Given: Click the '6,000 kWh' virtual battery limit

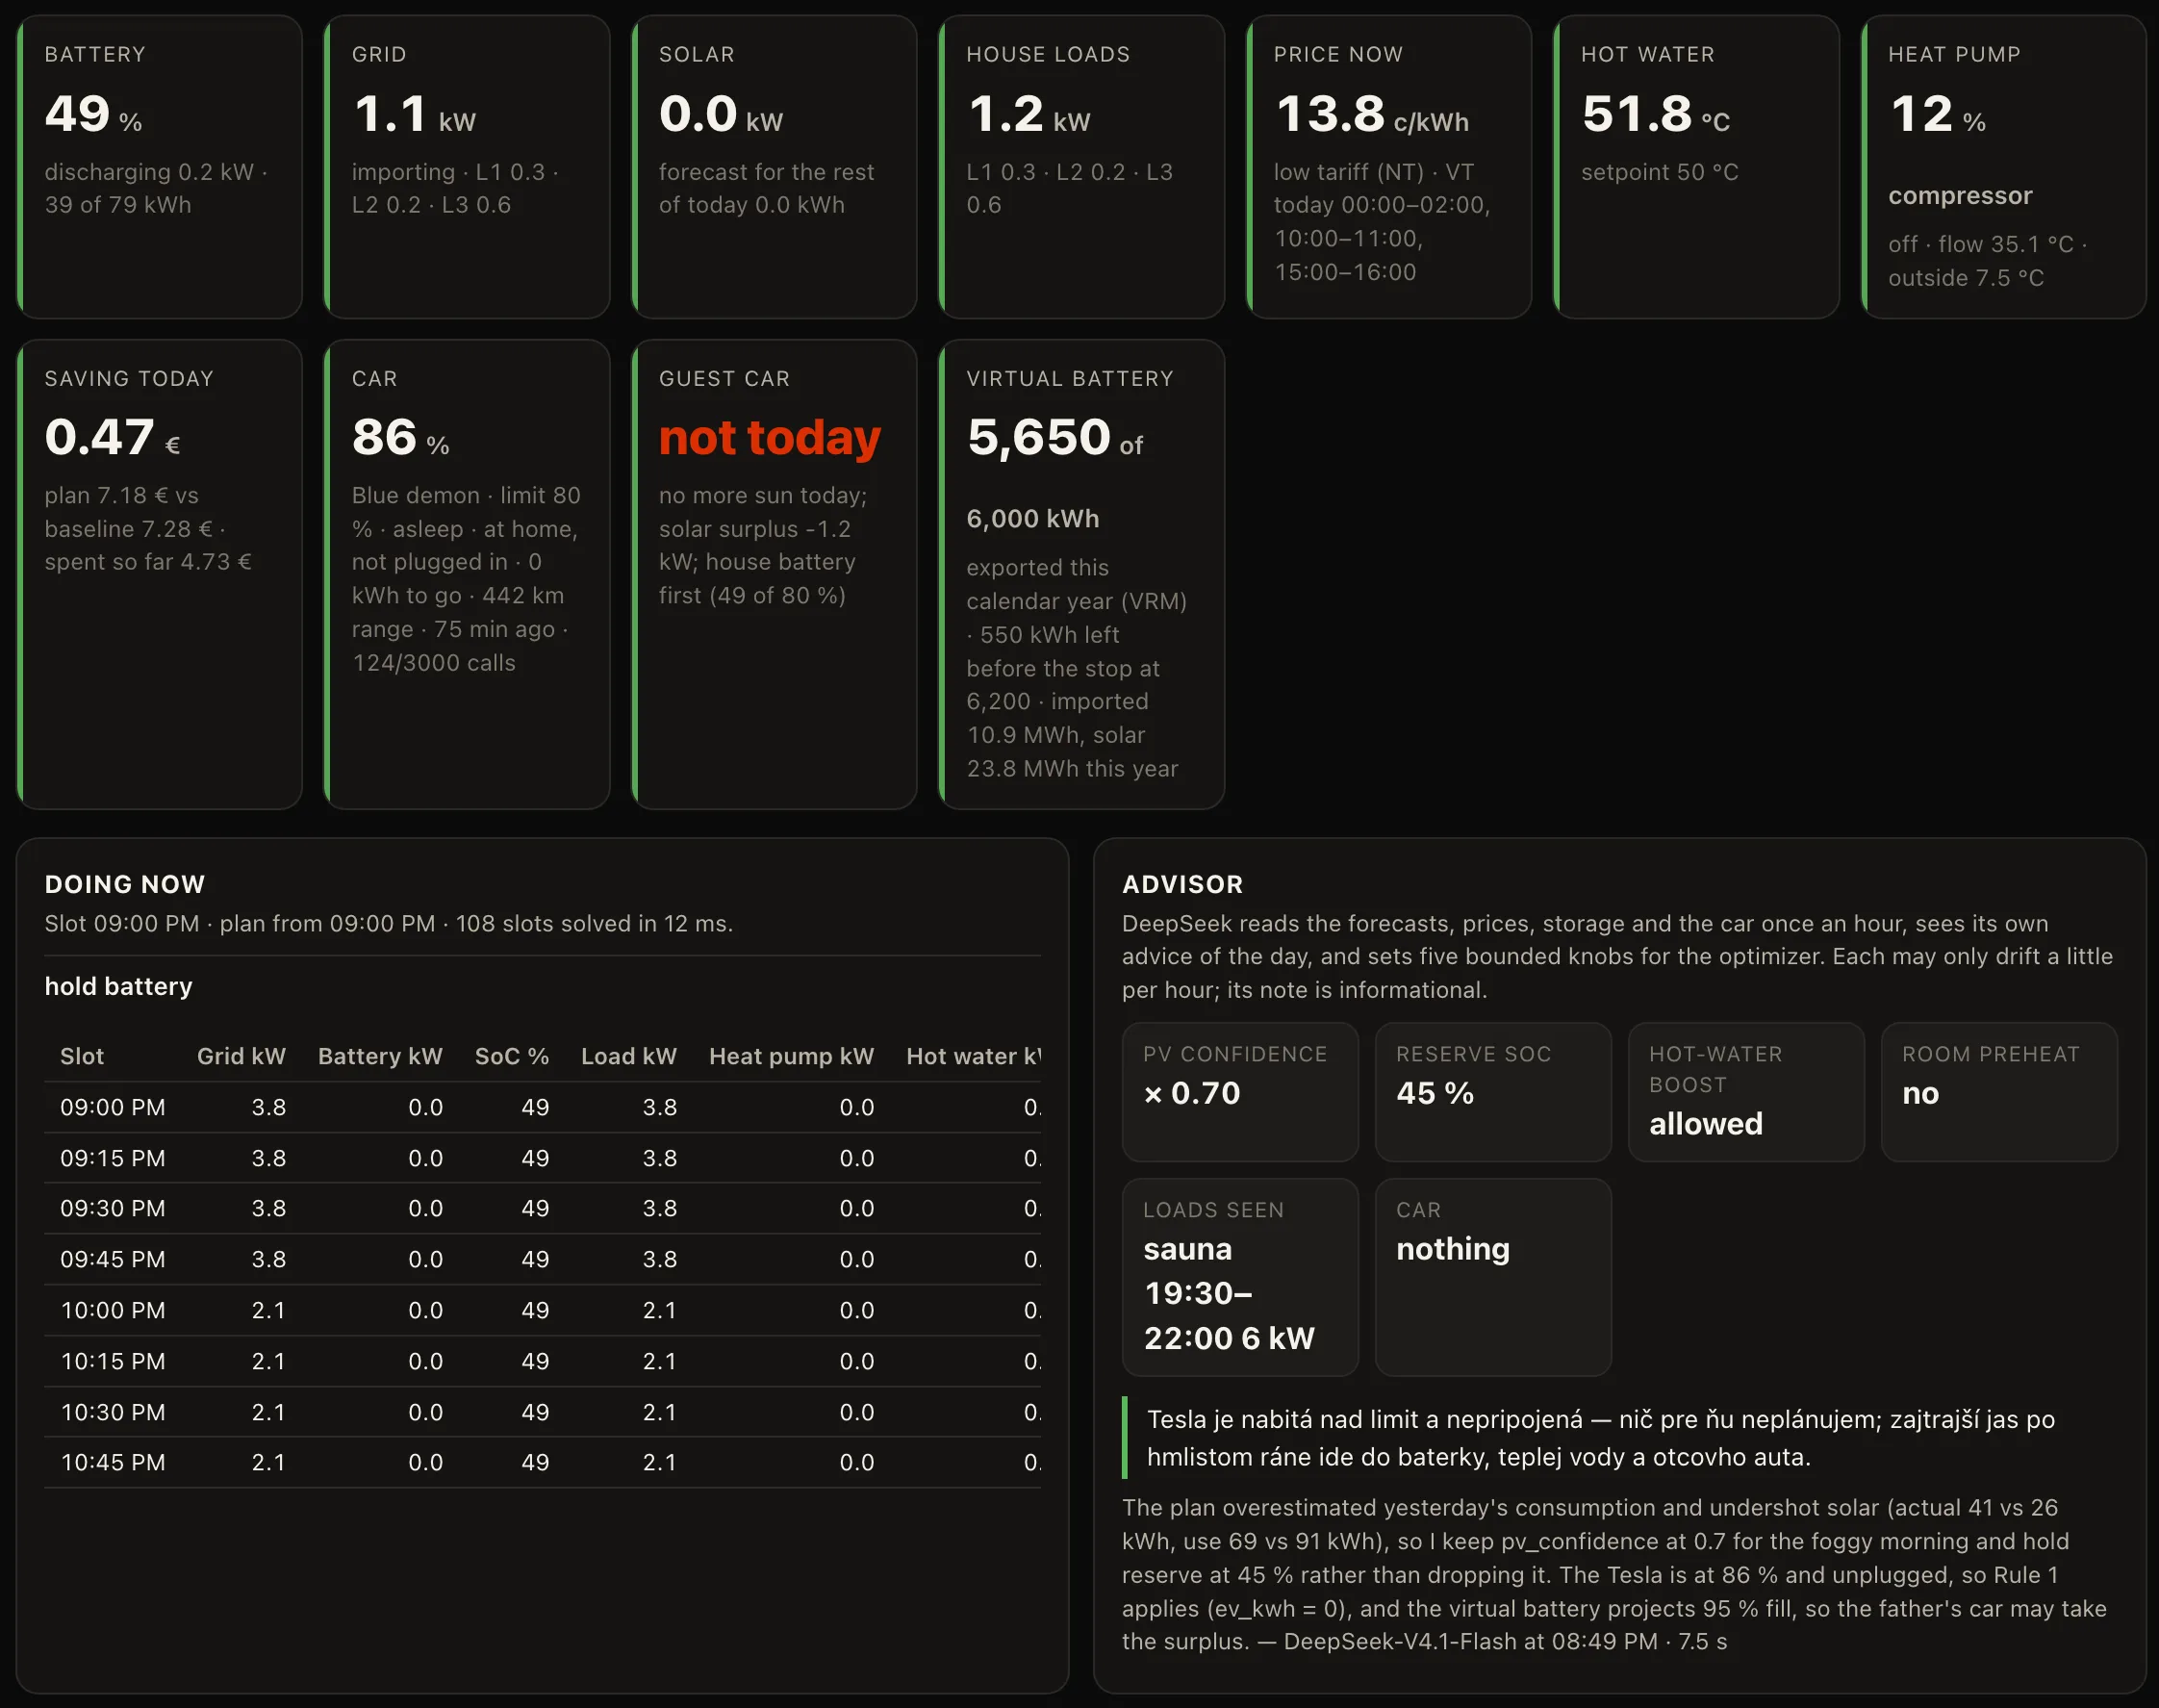Looking at the screenshot, I should pos(1033,519).
